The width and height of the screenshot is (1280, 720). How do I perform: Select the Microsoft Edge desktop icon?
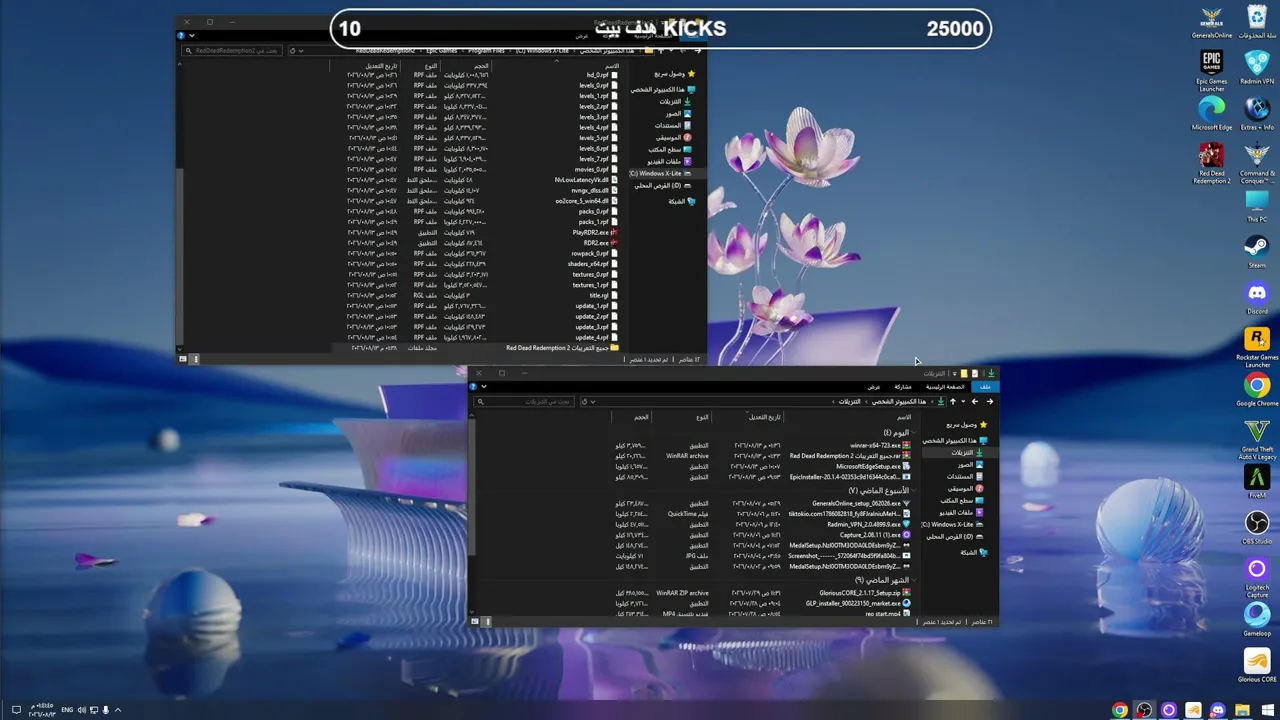[x=1211, y=114]
